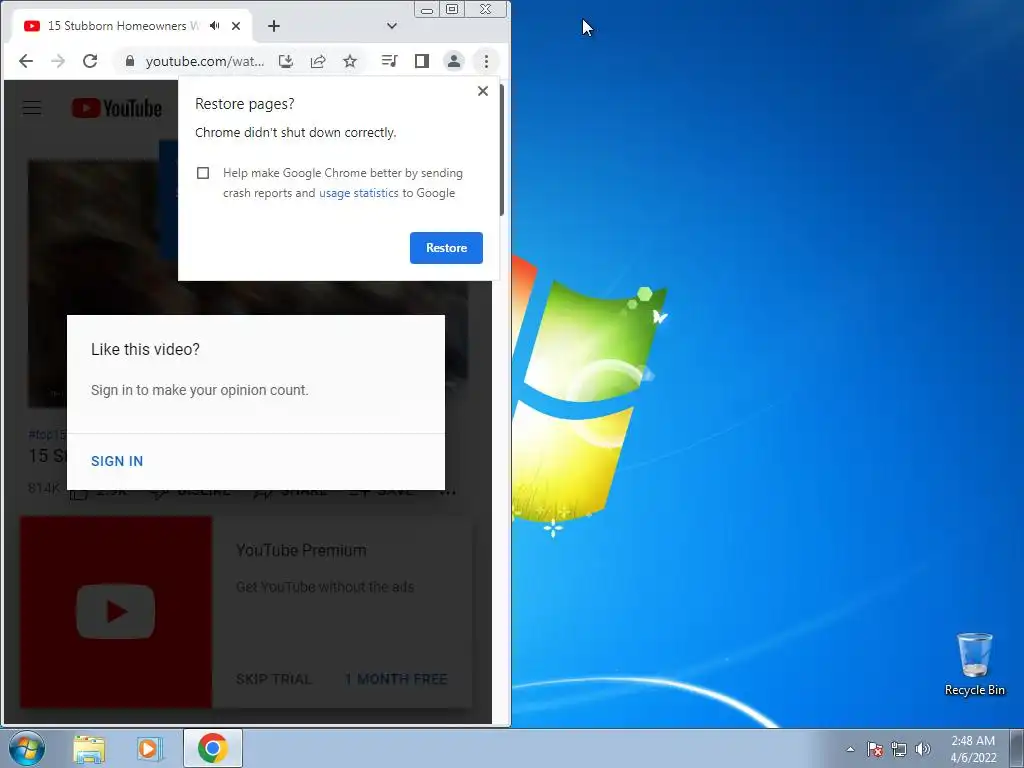The image size is (1024, 768).
Task: Click the Show desktop strip
Action: click(1017, 748)
